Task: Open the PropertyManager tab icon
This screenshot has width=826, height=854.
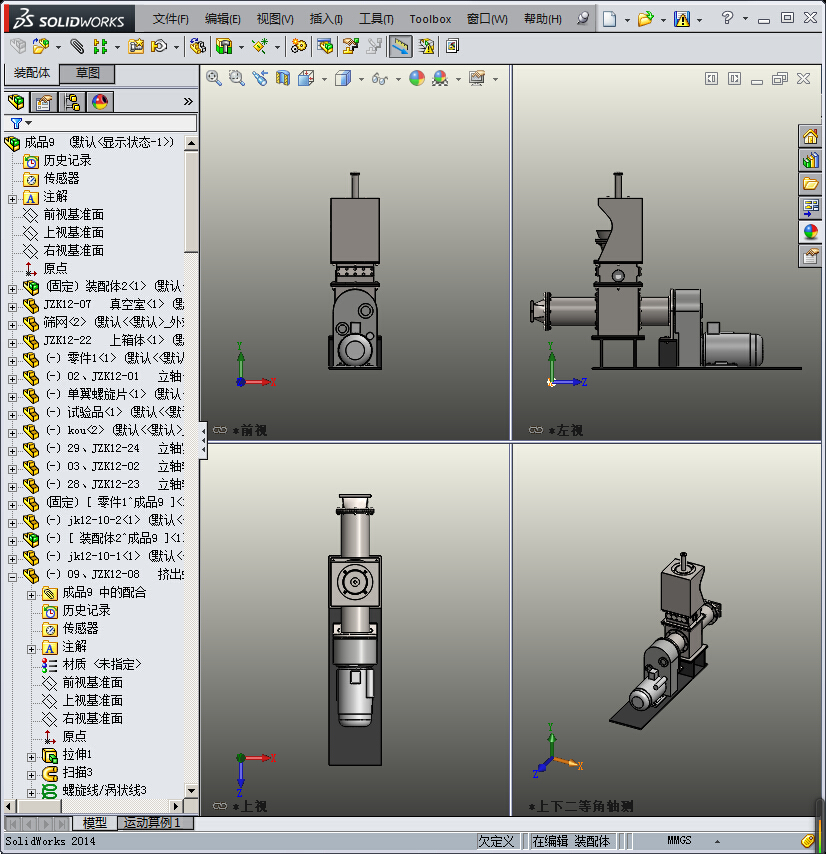Action: tap(44, 102)
